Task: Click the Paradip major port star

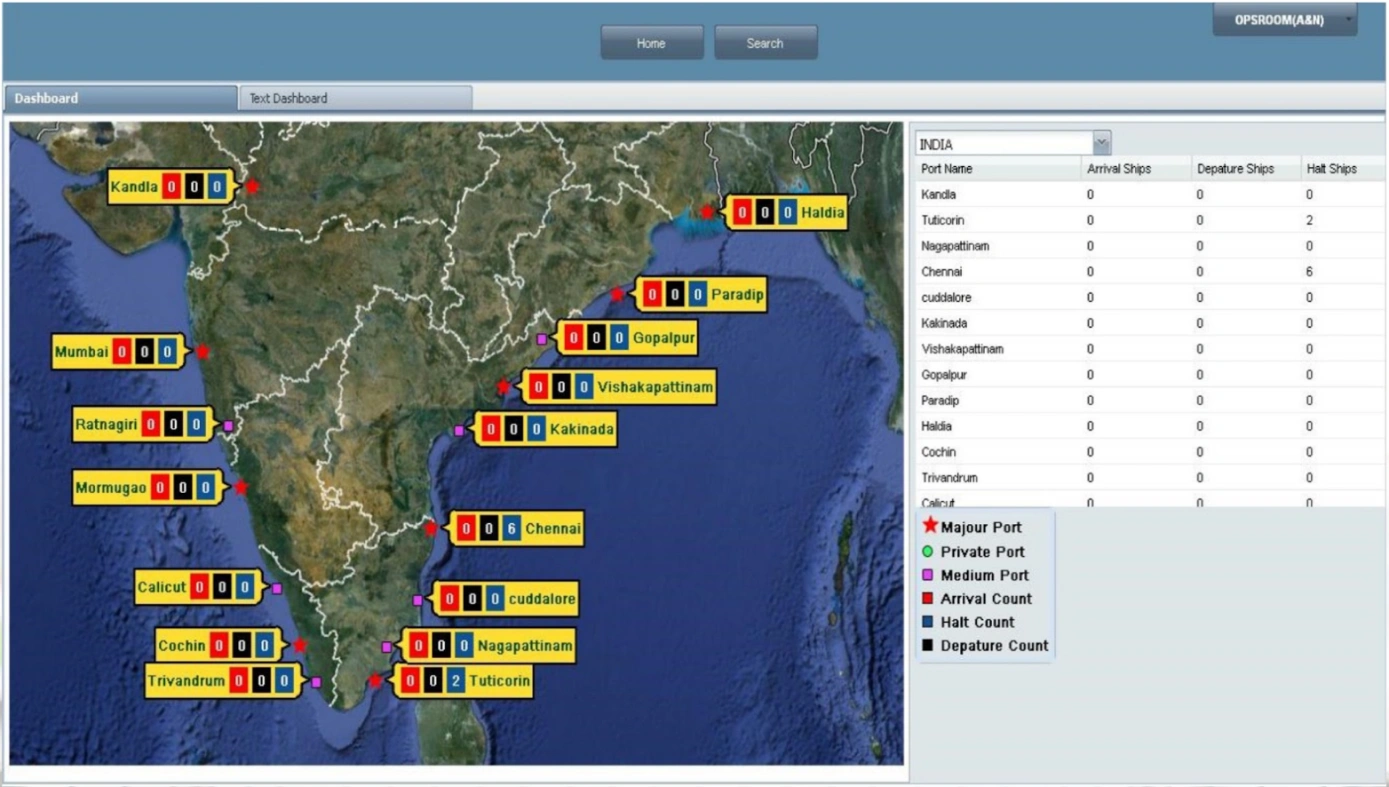Action: (x=618, y=293)
